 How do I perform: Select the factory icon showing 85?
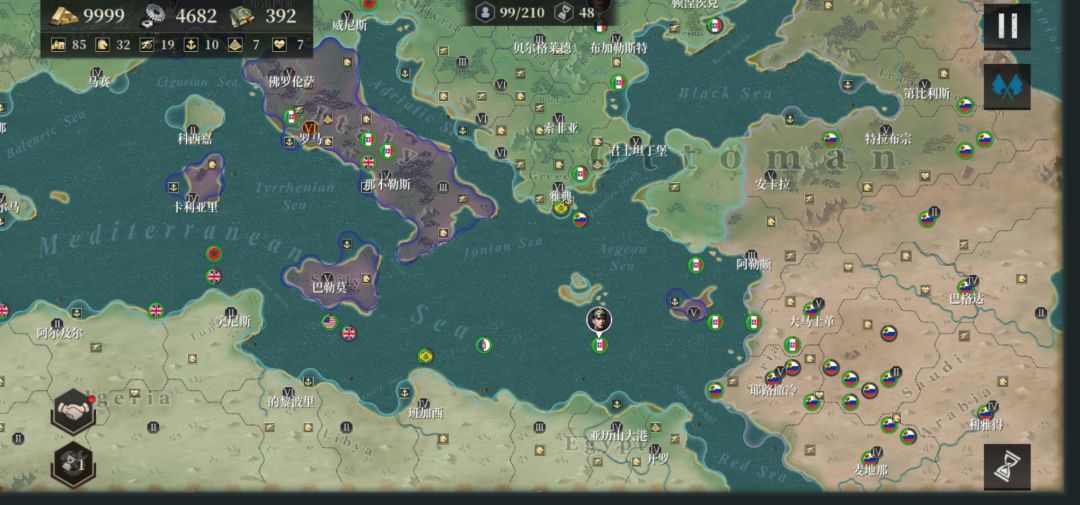59,45
